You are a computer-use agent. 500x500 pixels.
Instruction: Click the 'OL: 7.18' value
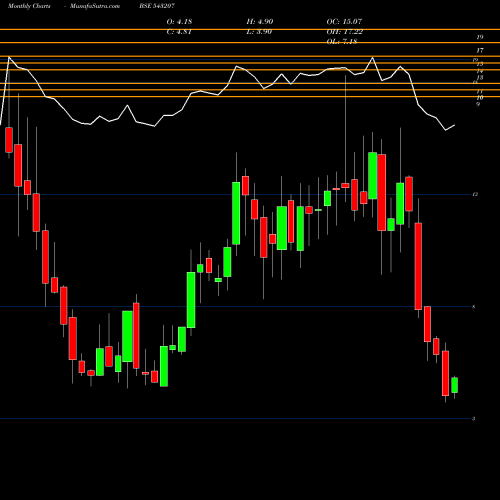click(342, 42)
